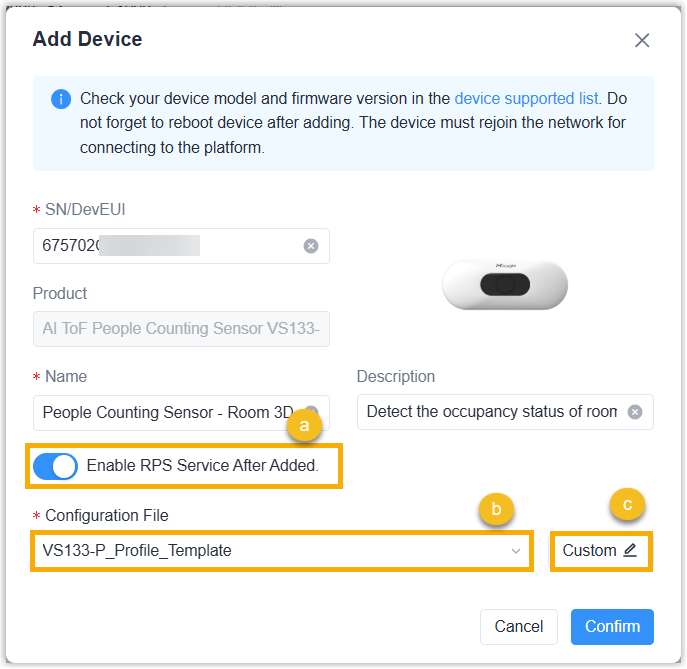Click the Enable RPS Service After Added label

(202, 466)
